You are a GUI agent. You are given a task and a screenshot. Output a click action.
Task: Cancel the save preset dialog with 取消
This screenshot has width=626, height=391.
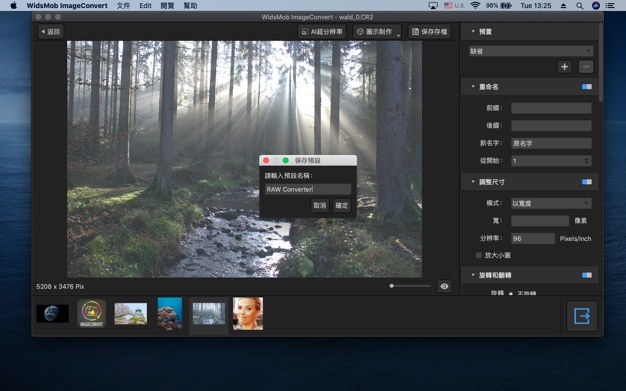coord(320,205)
